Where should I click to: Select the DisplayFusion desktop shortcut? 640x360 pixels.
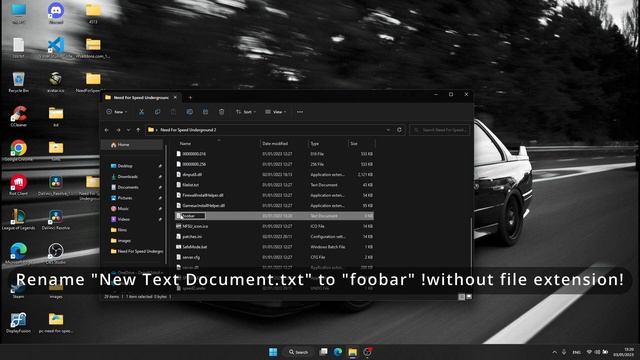pos(18,322)
